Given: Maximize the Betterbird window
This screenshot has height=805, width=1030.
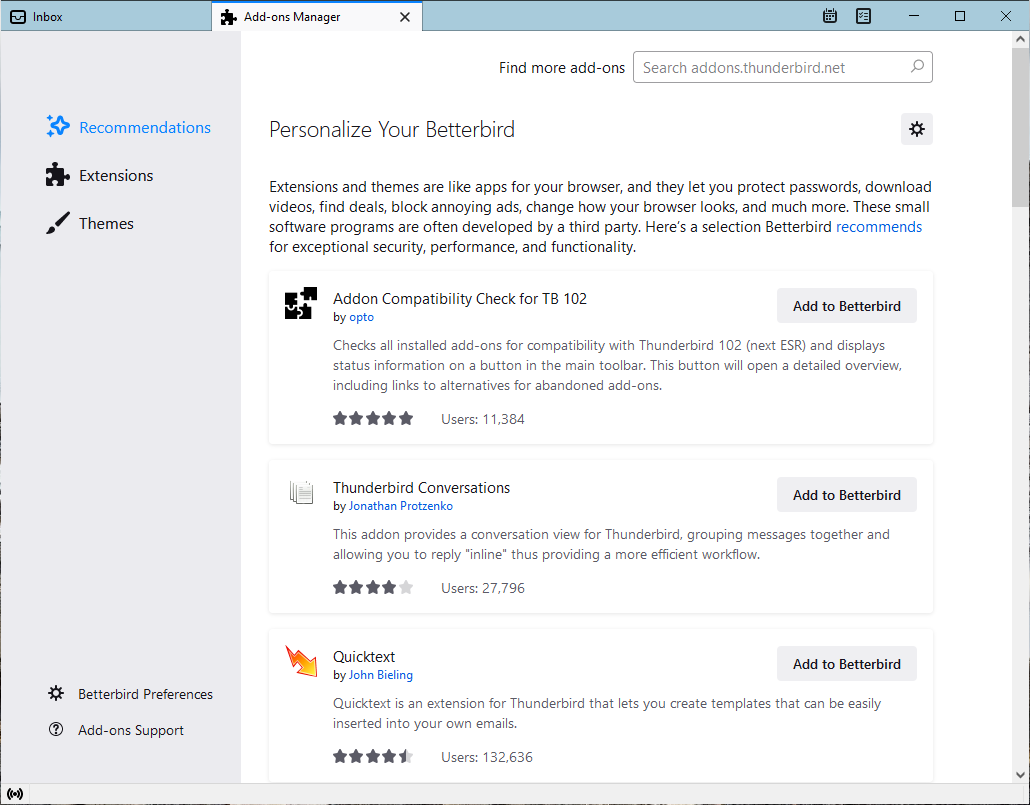Looking at the screenshot, I should [x=960, y=16].
